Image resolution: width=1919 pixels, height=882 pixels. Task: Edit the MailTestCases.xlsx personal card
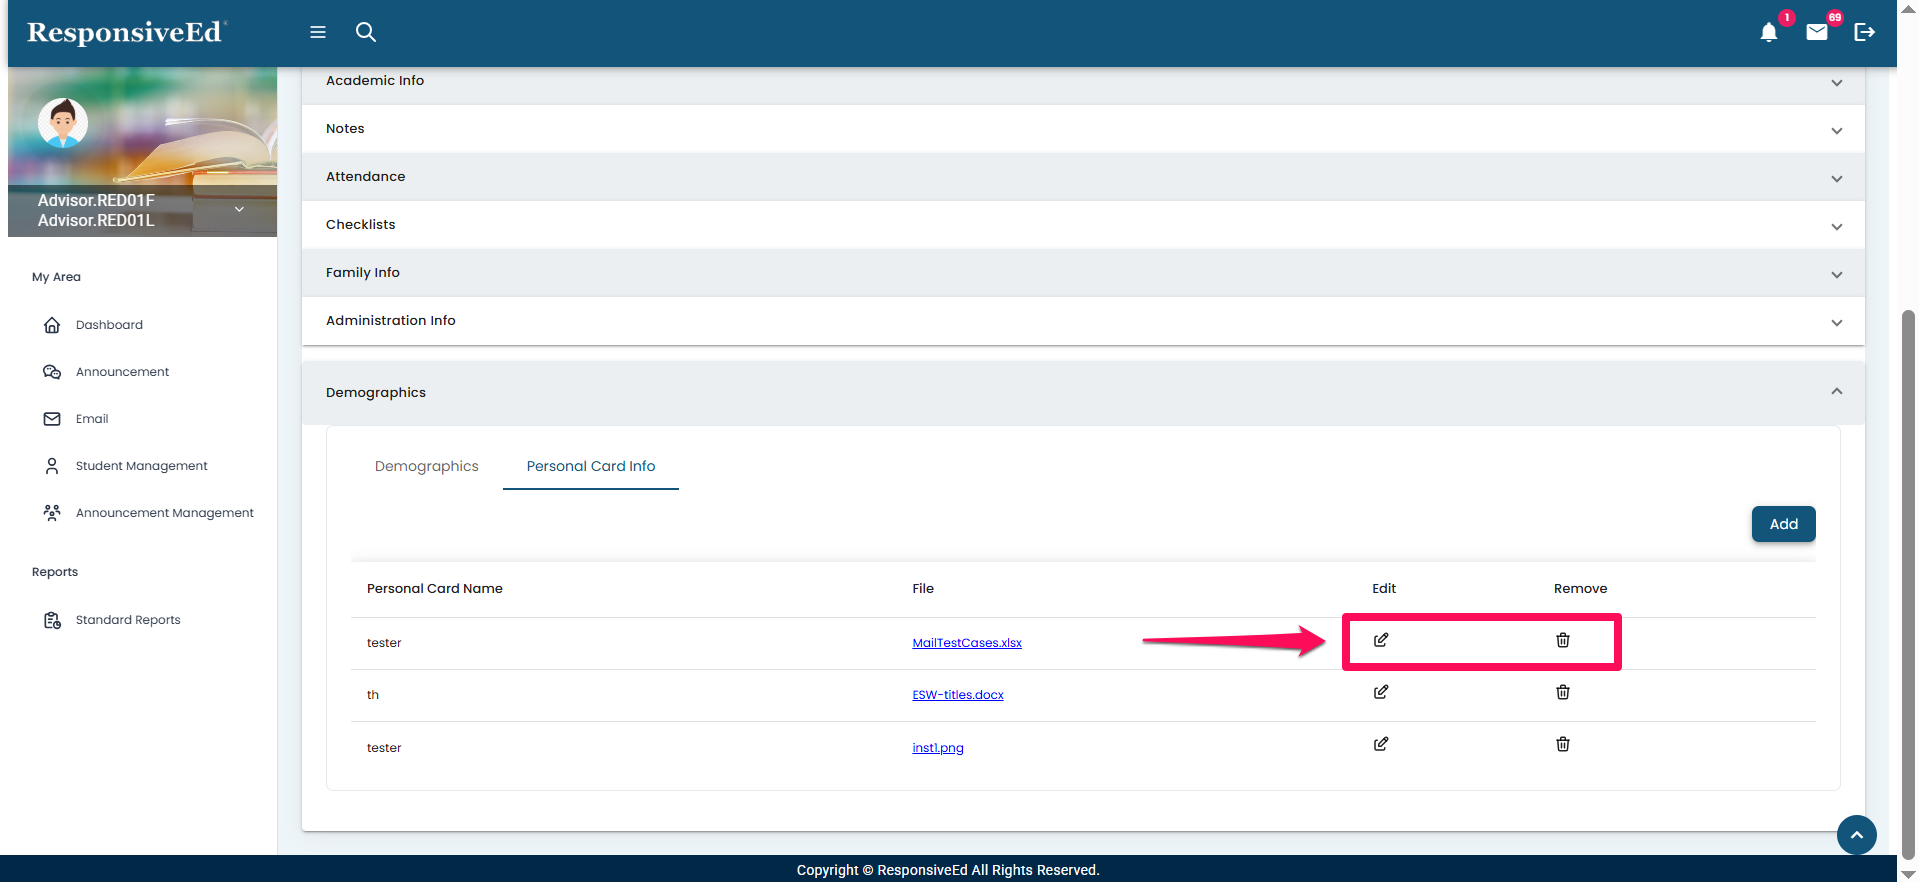1380,640
